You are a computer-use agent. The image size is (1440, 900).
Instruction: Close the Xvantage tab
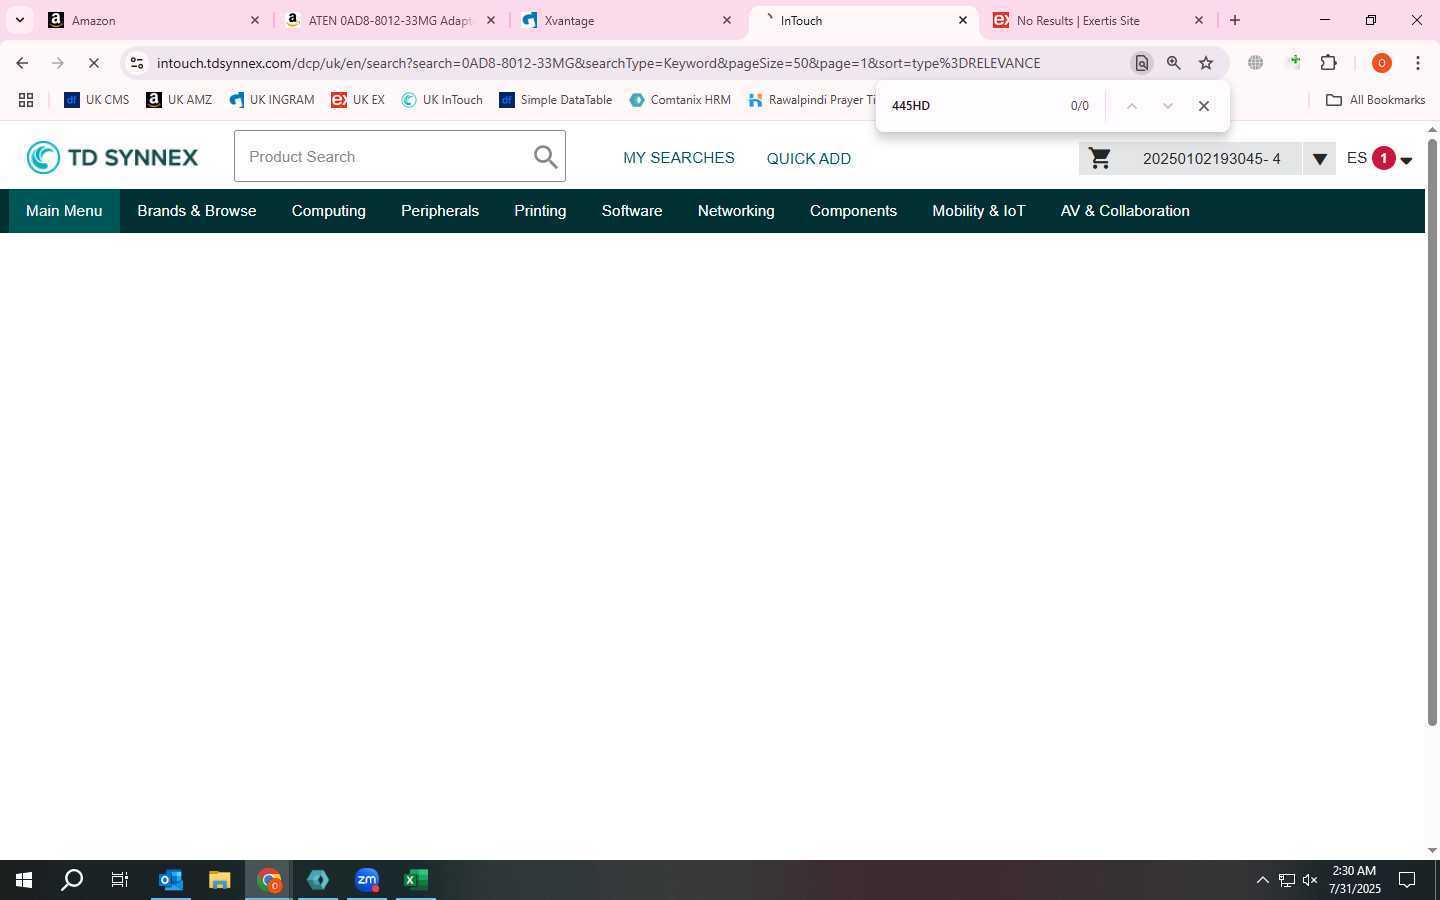click(x=727, y=20)
